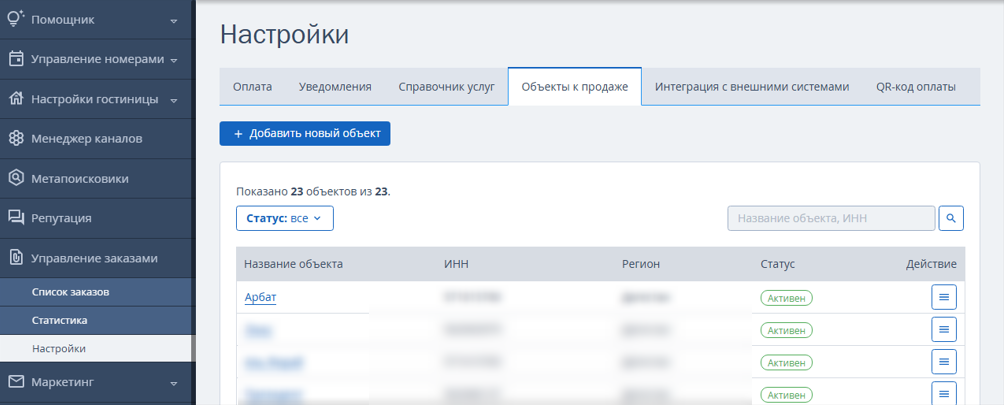The image size is (1004, 405).
Task: Click the Регион column header
Action: click(641, 264)
